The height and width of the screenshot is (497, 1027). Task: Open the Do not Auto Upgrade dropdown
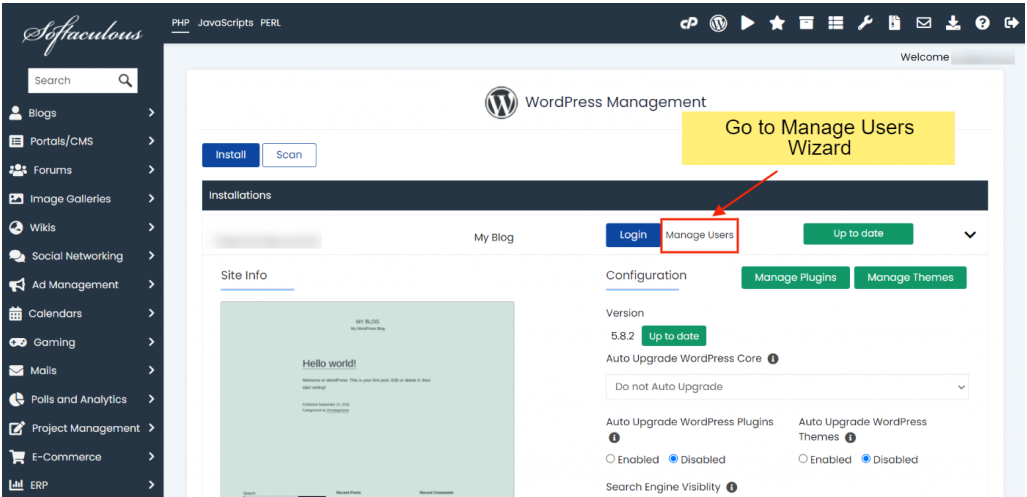tap(787, 387)
